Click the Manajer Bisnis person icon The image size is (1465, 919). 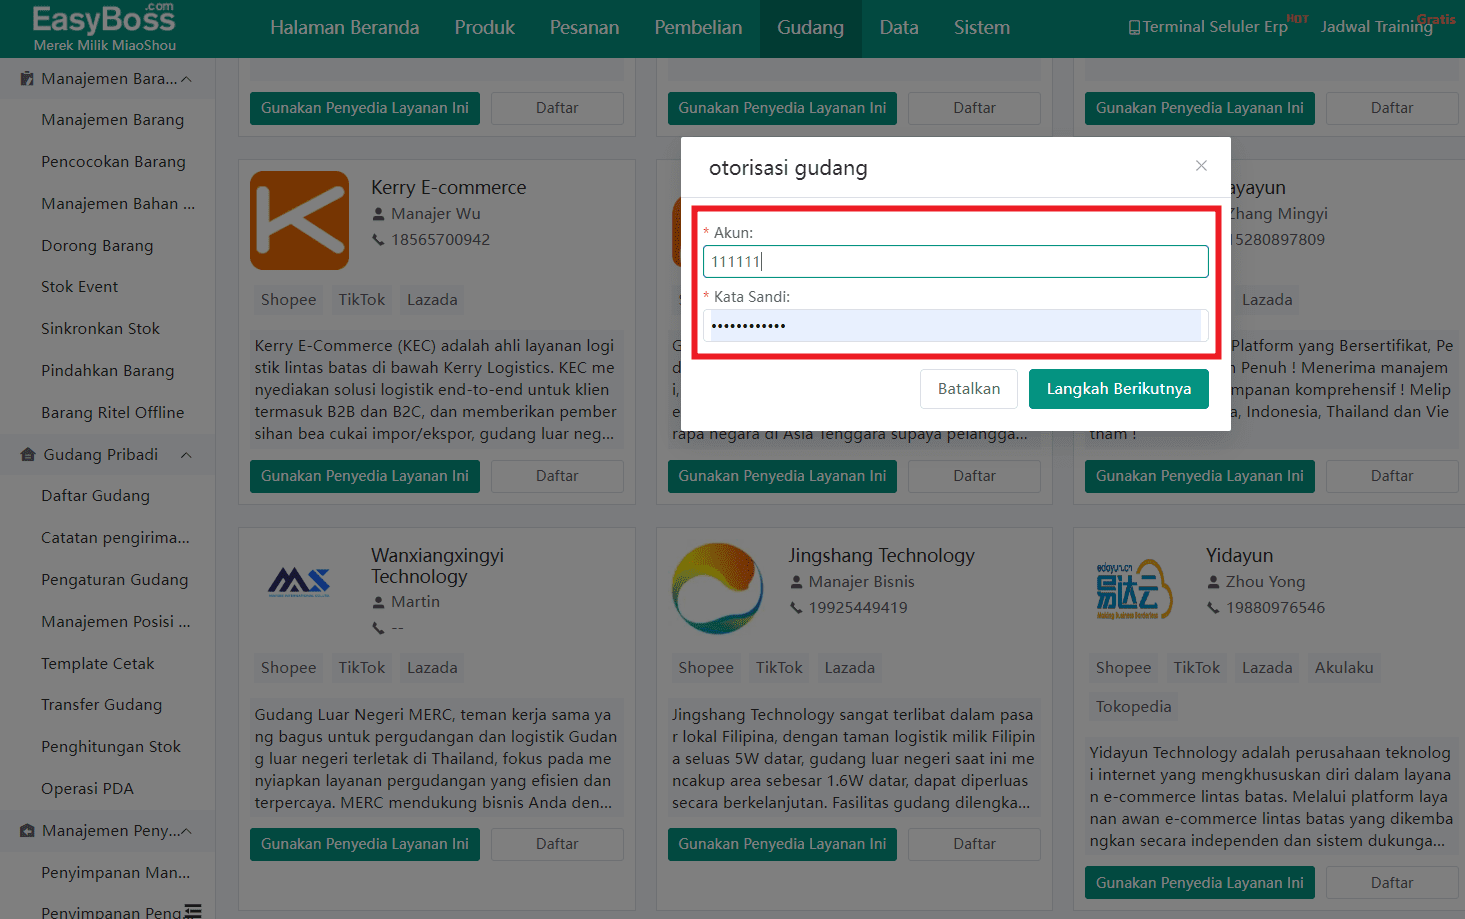pyautogui.click(x=796, y=582)
